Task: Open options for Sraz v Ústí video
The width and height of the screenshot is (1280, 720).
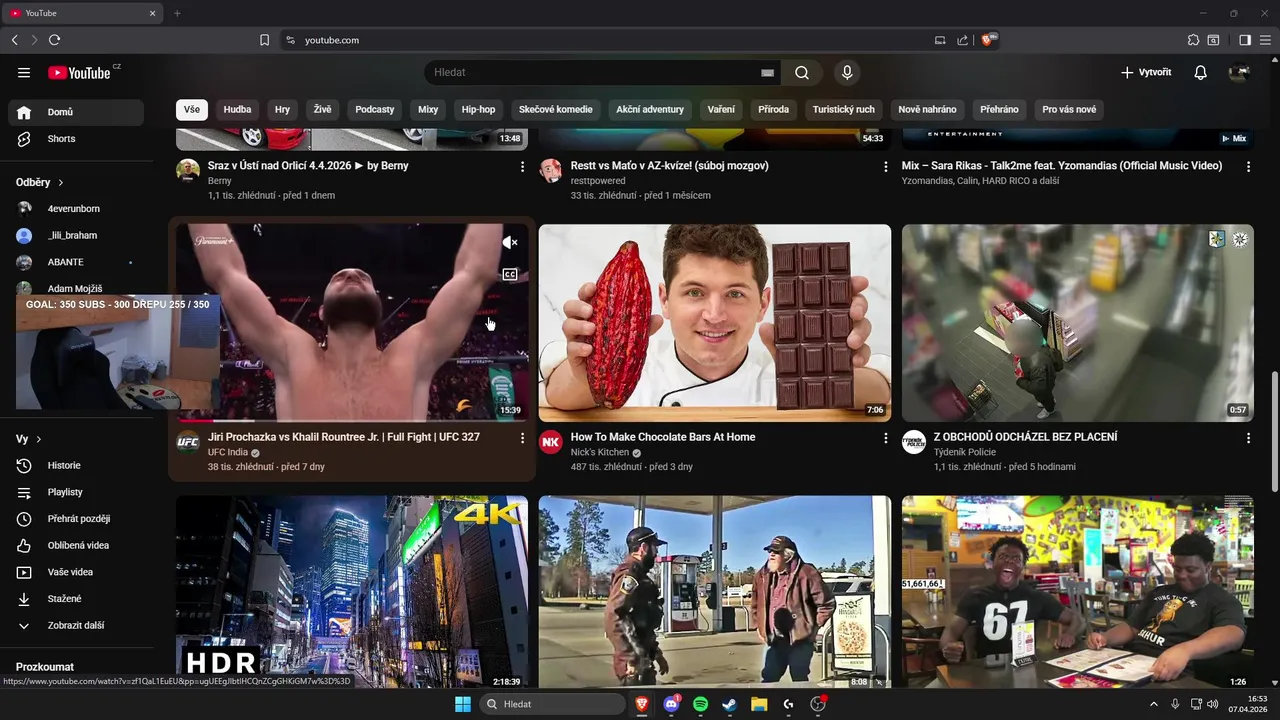Action: [x=522, y=167]
